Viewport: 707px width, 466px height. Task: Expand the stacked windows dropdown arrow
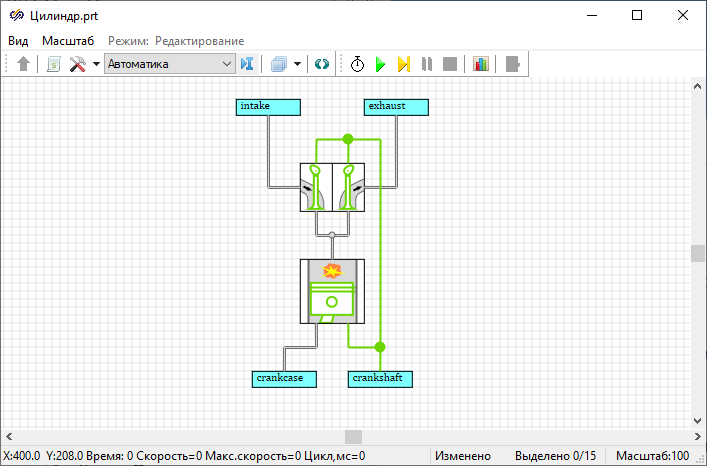coord(298,64)
